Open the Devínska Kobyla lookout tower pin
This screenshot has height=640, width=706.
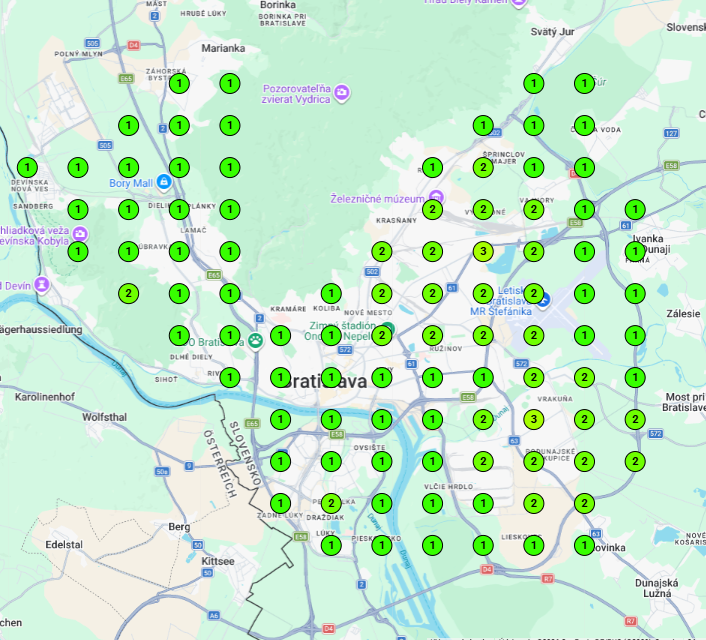80,234
